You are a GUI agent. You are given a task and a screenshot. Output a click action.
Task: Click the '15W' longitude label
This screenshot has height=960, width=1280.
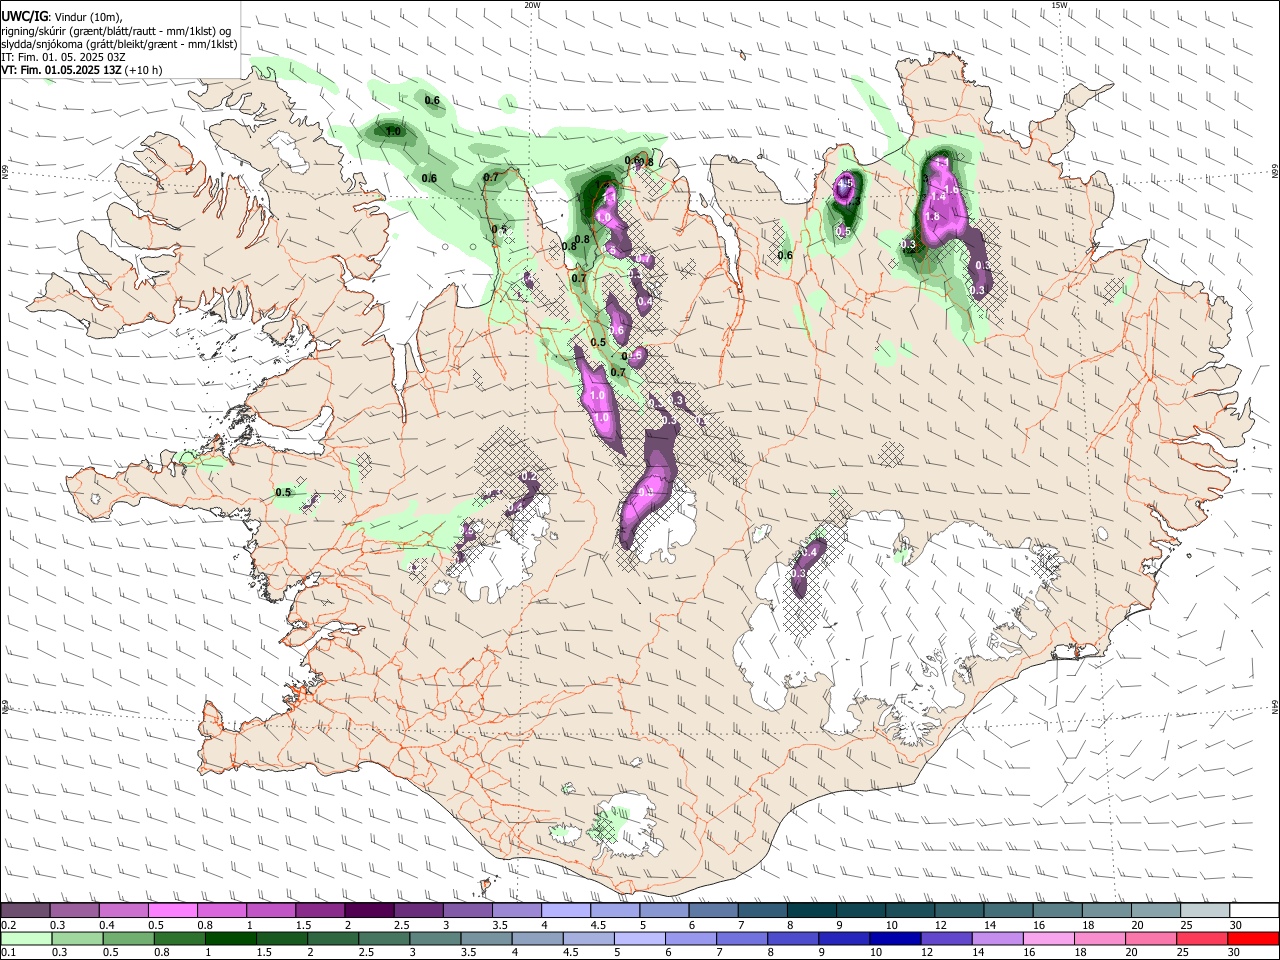(x=1059, y=5)
